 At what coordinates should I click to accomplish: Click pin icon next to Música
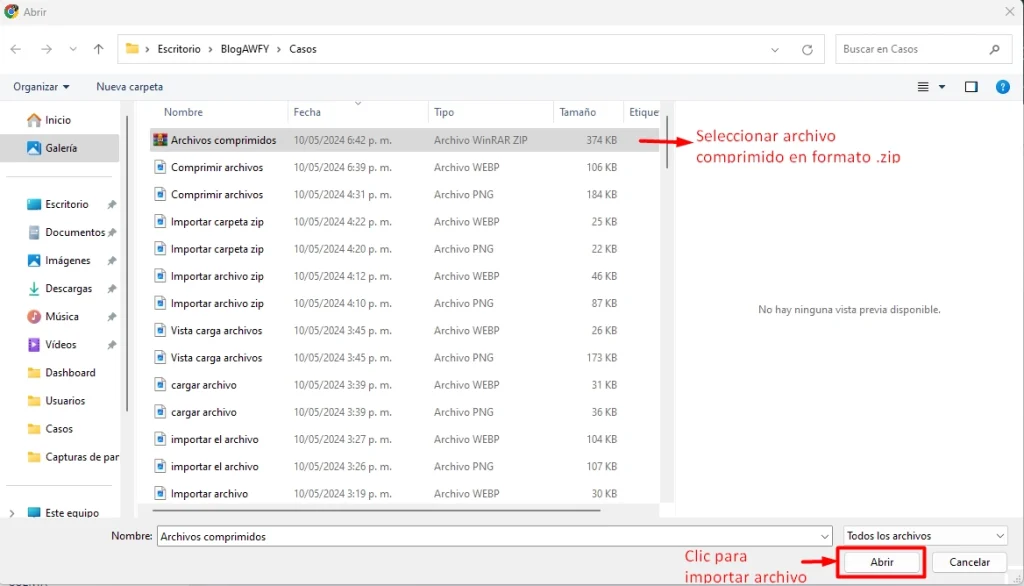tap(112, 317)
